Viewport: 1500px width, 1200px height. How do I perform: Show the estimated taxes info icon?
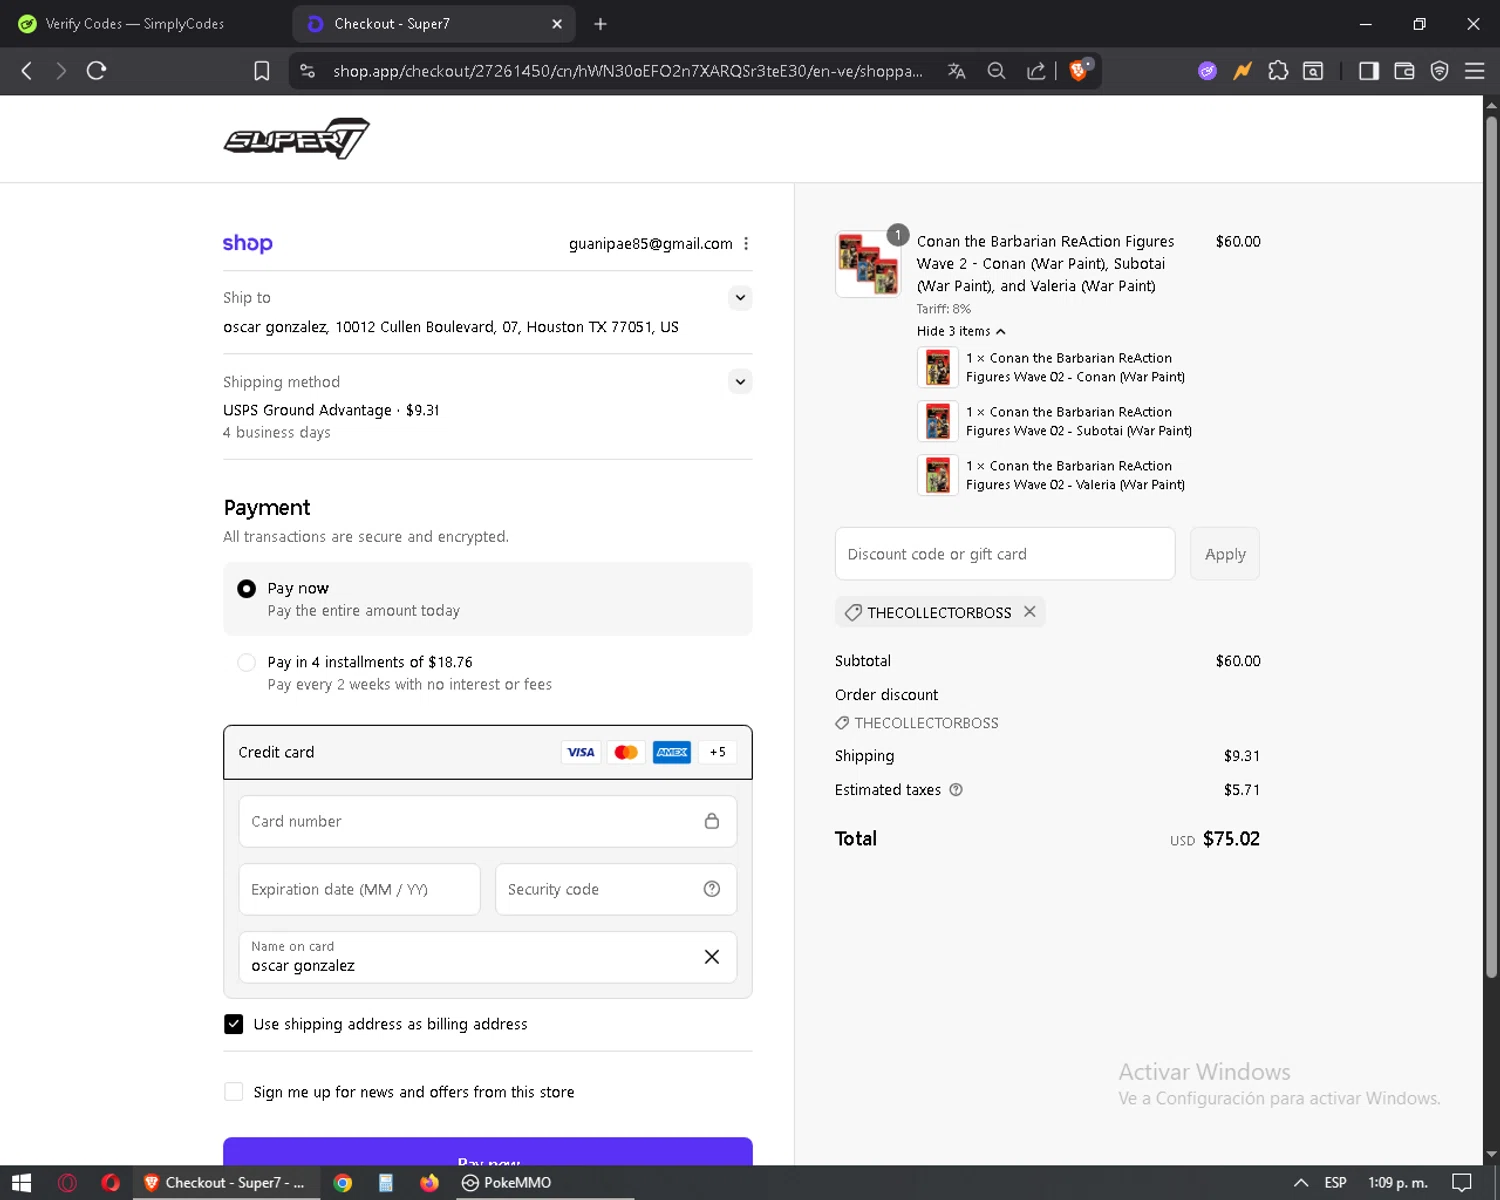coord(956,790)
